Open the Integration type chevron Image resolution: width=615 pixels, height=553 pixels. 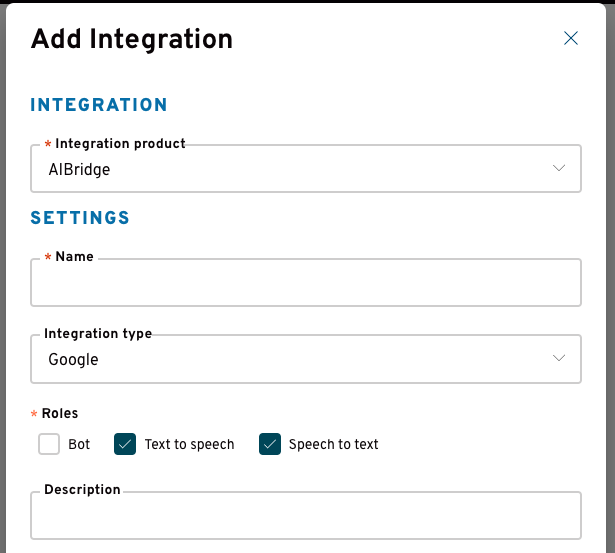point(559,358)
